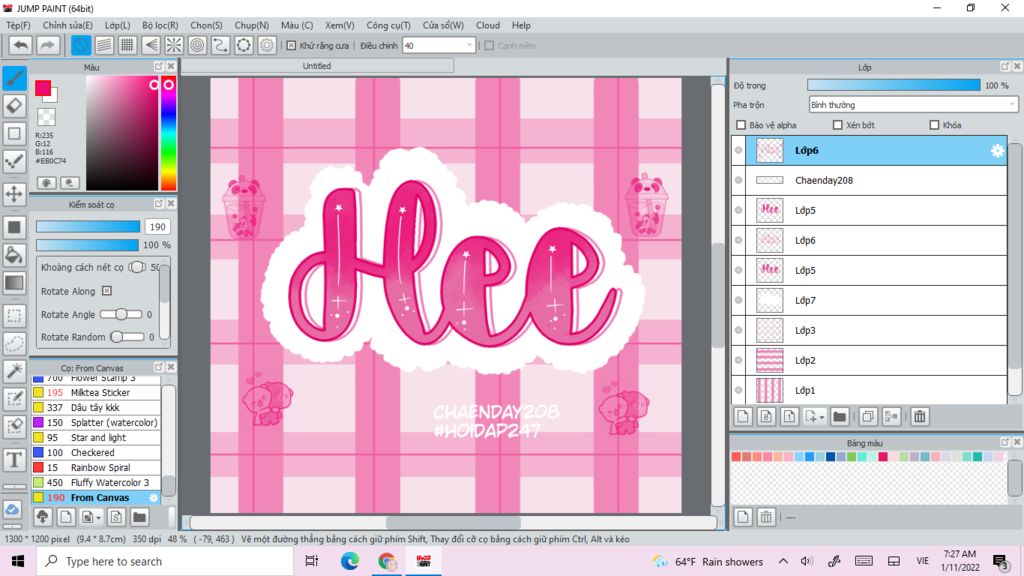Select the Eraser tool
Image resolution: width=1024 pixels, height=576 pixels.
[14, 106]
